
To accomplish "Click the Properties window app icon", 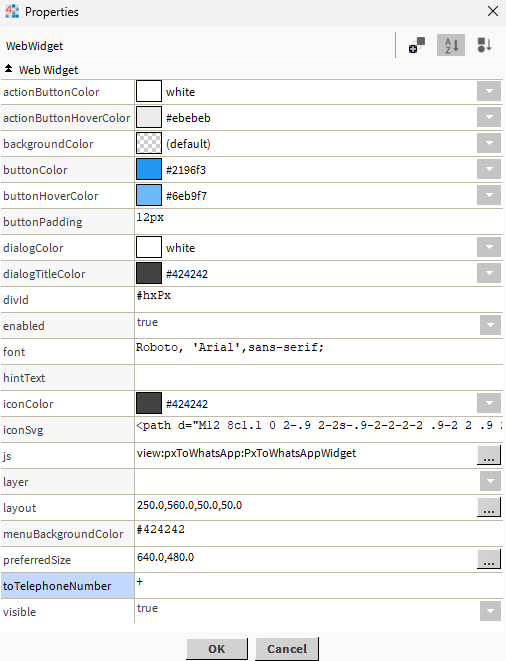I will (12, 11).
